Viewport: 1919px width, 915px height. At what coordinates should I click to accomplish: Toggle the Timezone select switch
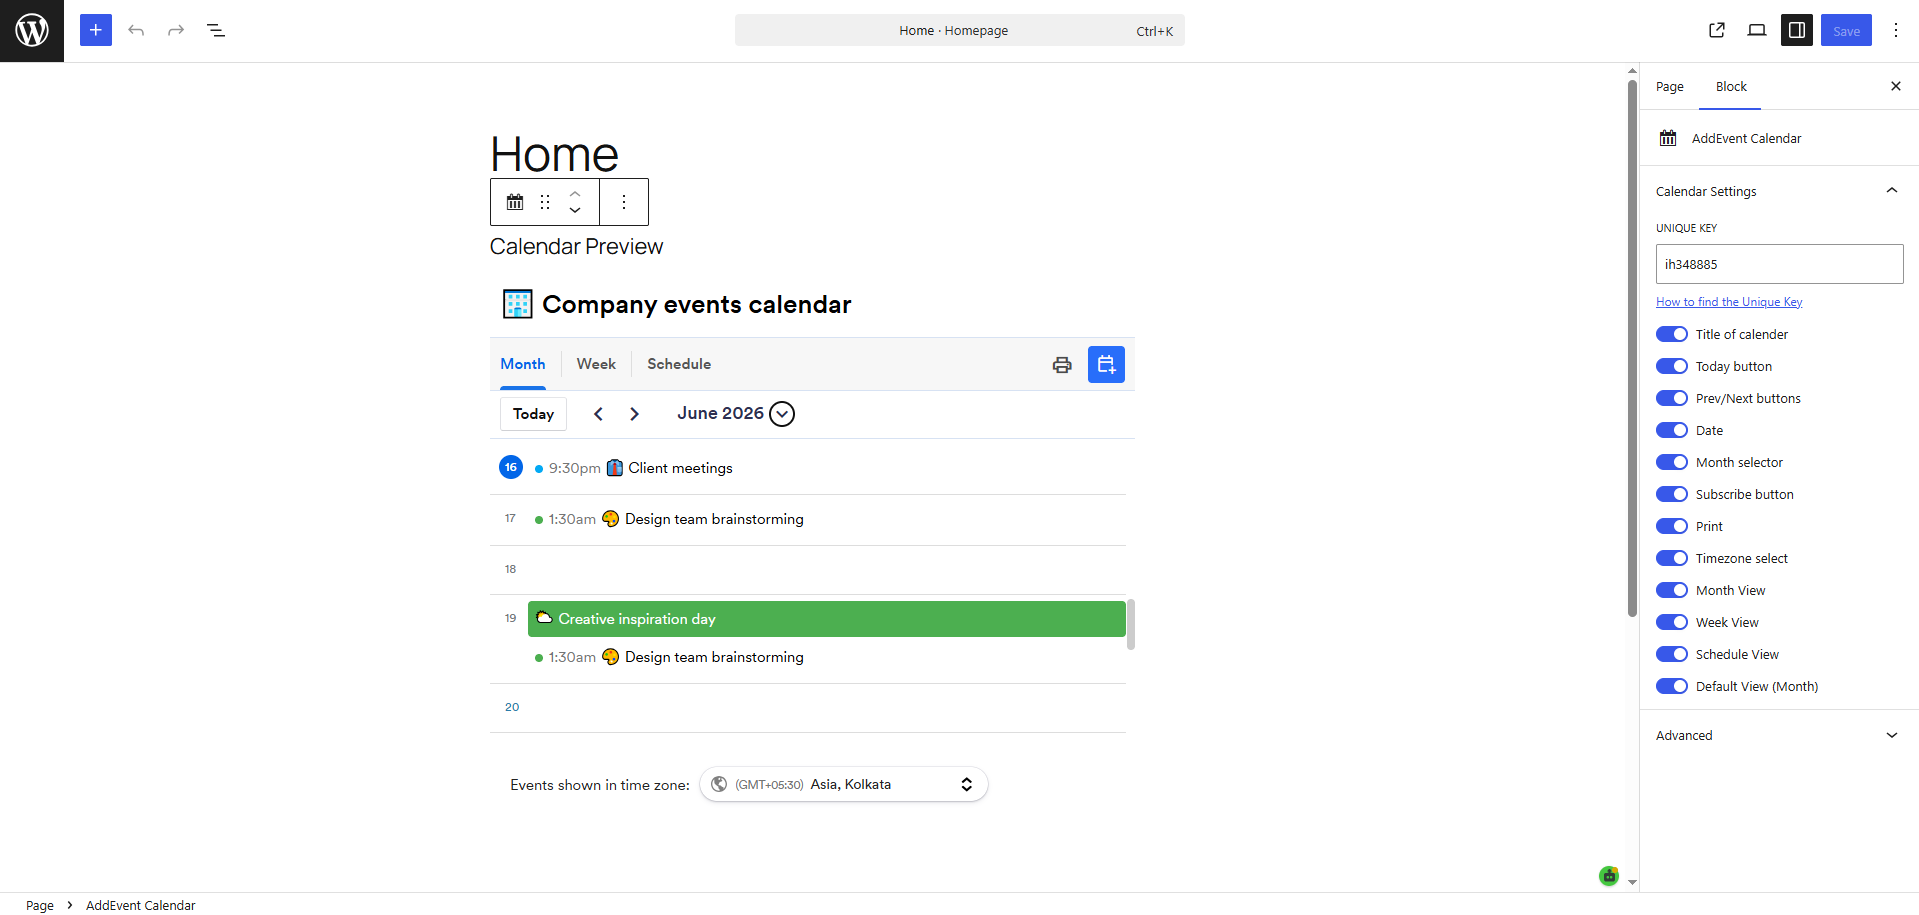pos(1672,558)
